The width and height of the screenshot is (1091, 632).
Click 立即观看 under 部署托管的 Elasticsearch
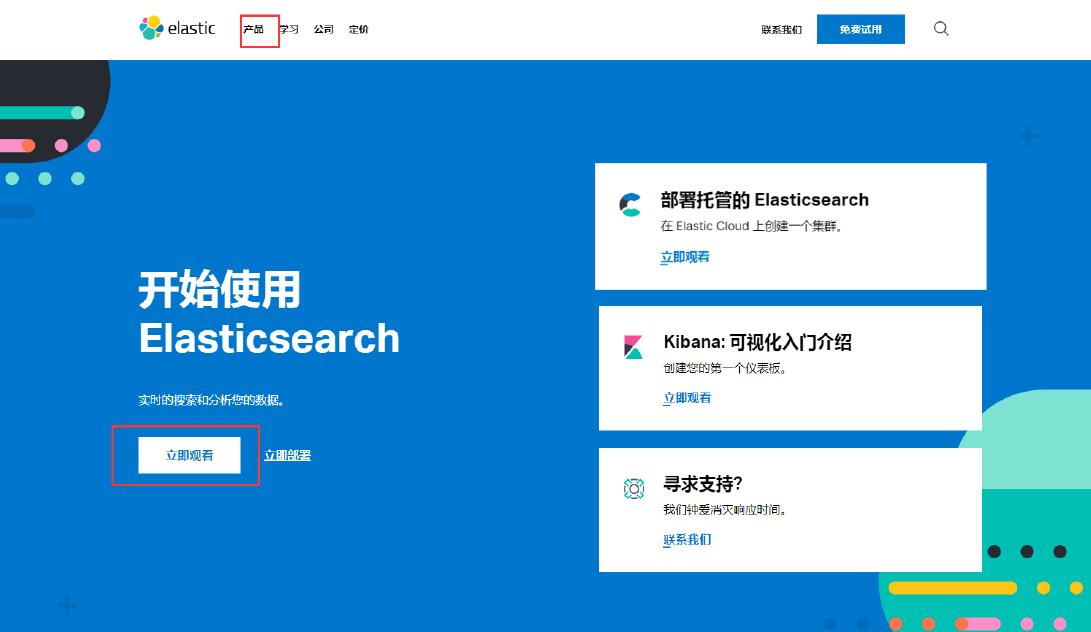pos(685,257)
